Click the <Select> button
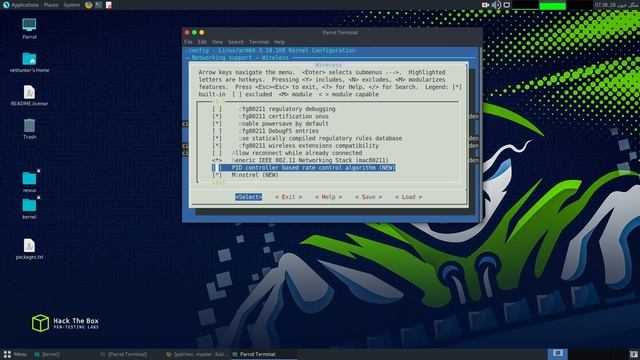 pyautogui.click(x=249, y=197)
